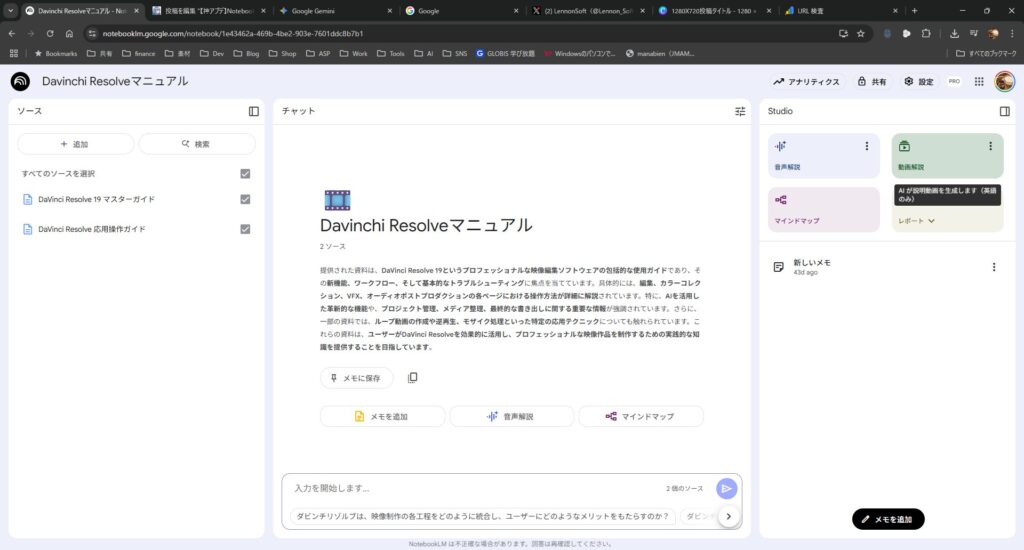Click 追加 to add a source

tap(76, 144)
